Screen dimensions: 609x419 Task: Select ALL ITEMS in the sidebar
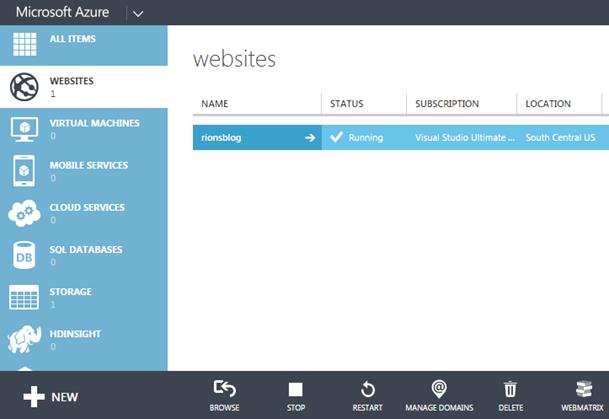pyautogui.click(x=73, y=39)
